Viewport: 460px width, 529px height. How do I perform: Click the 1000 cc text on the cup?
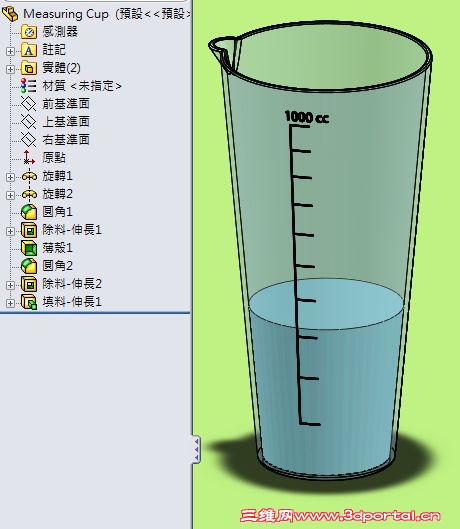pos(306,117)
